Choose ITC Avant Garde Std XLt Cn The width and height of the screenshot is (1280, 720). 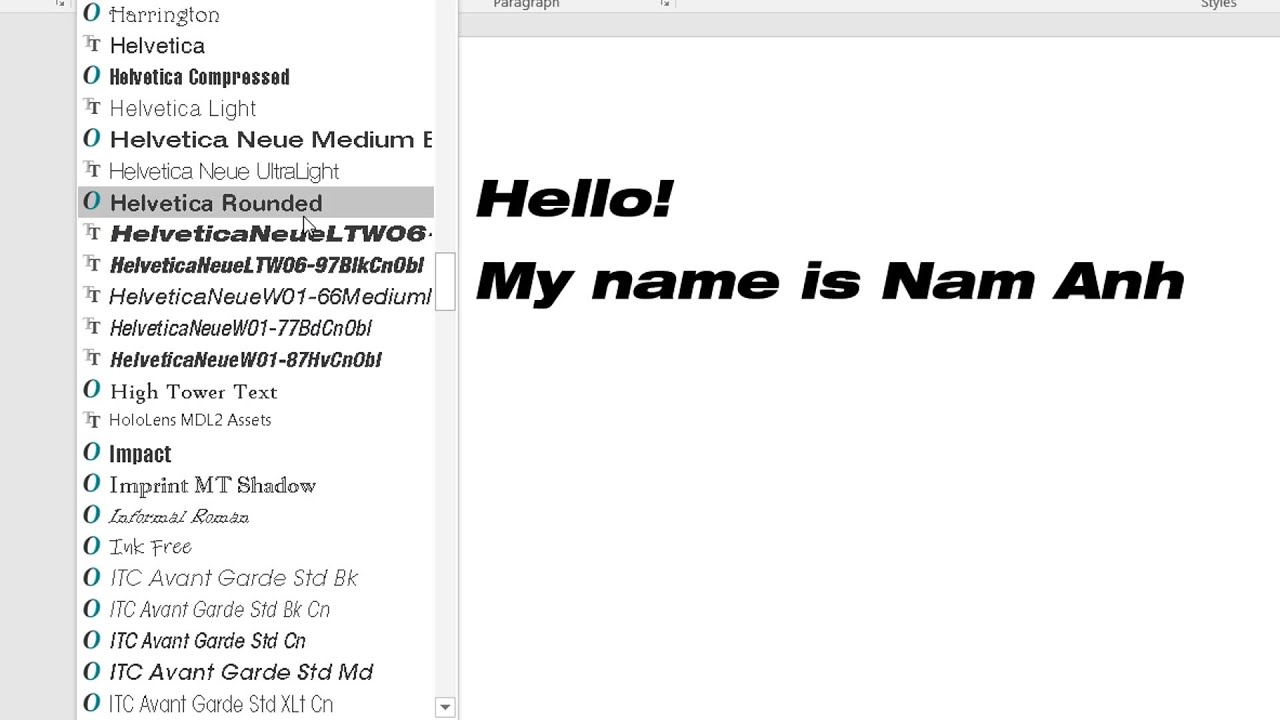click(x=256, y=704)
